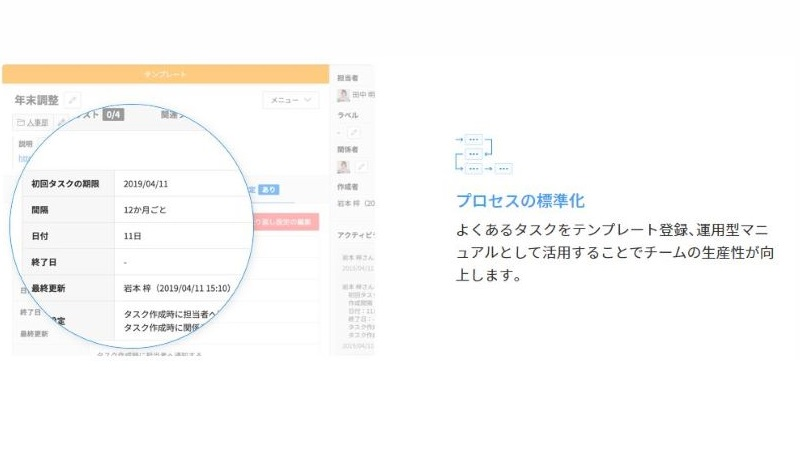This screenshot has width=800, height=450.
Task: Click the 最終更新 entry by 岩本 梓
Action: pos(176,288)
